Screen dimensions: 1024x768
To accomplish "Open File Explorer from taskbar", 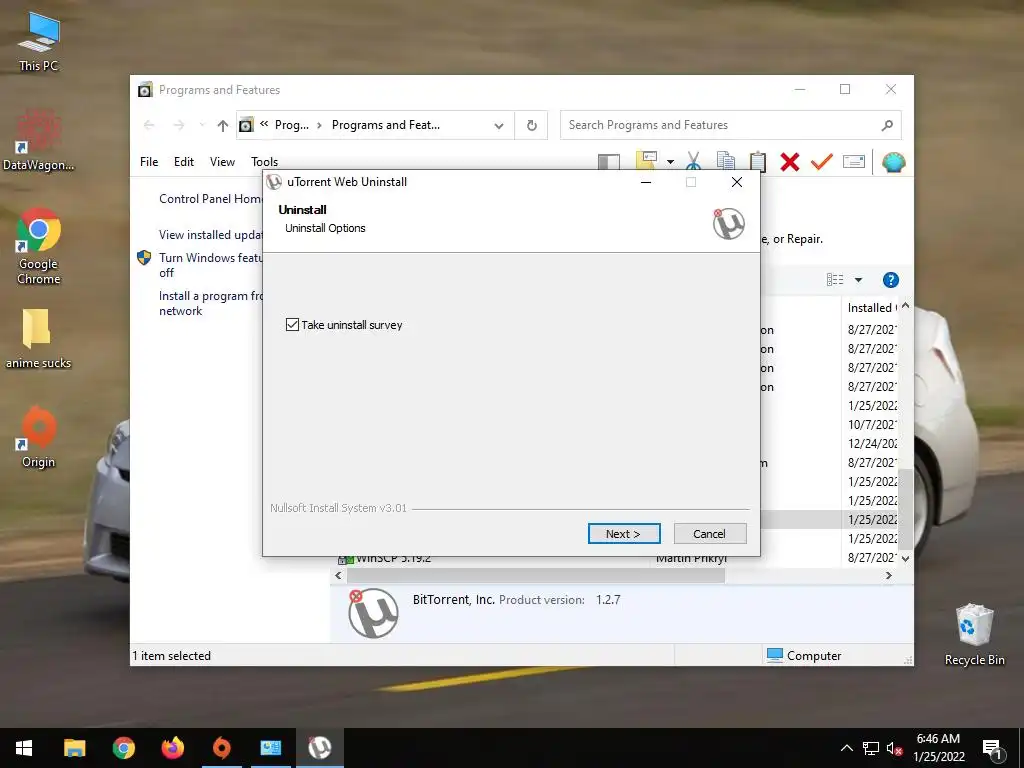I will (74, 748).
